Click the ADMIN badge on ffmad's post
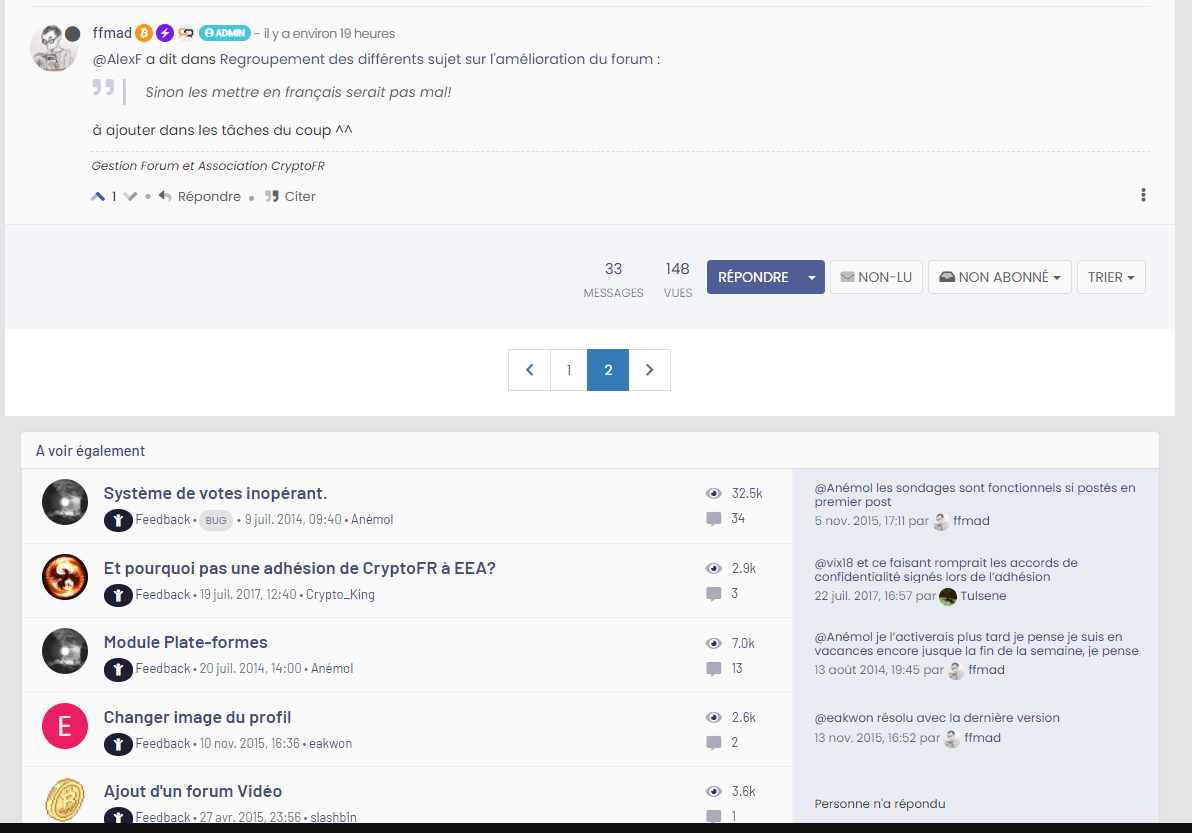Image resolution: width=1192 pixels, height=833 pixels. [x=224, y=32]
